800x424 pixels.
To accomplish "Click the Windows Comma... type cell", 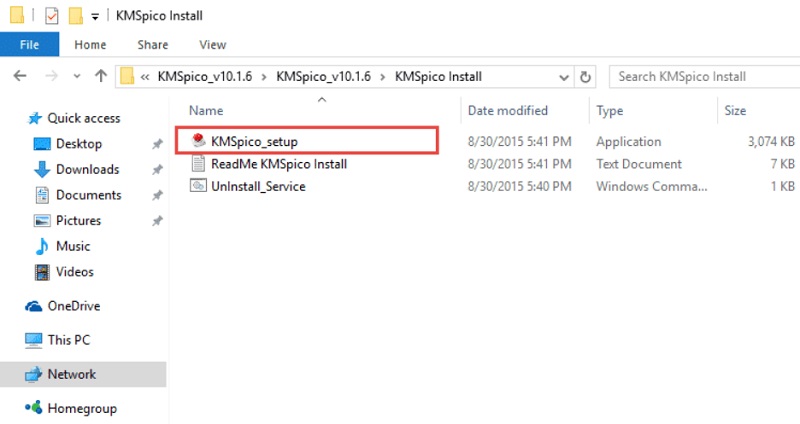I will pyautogui.click(x=652, y=186).
